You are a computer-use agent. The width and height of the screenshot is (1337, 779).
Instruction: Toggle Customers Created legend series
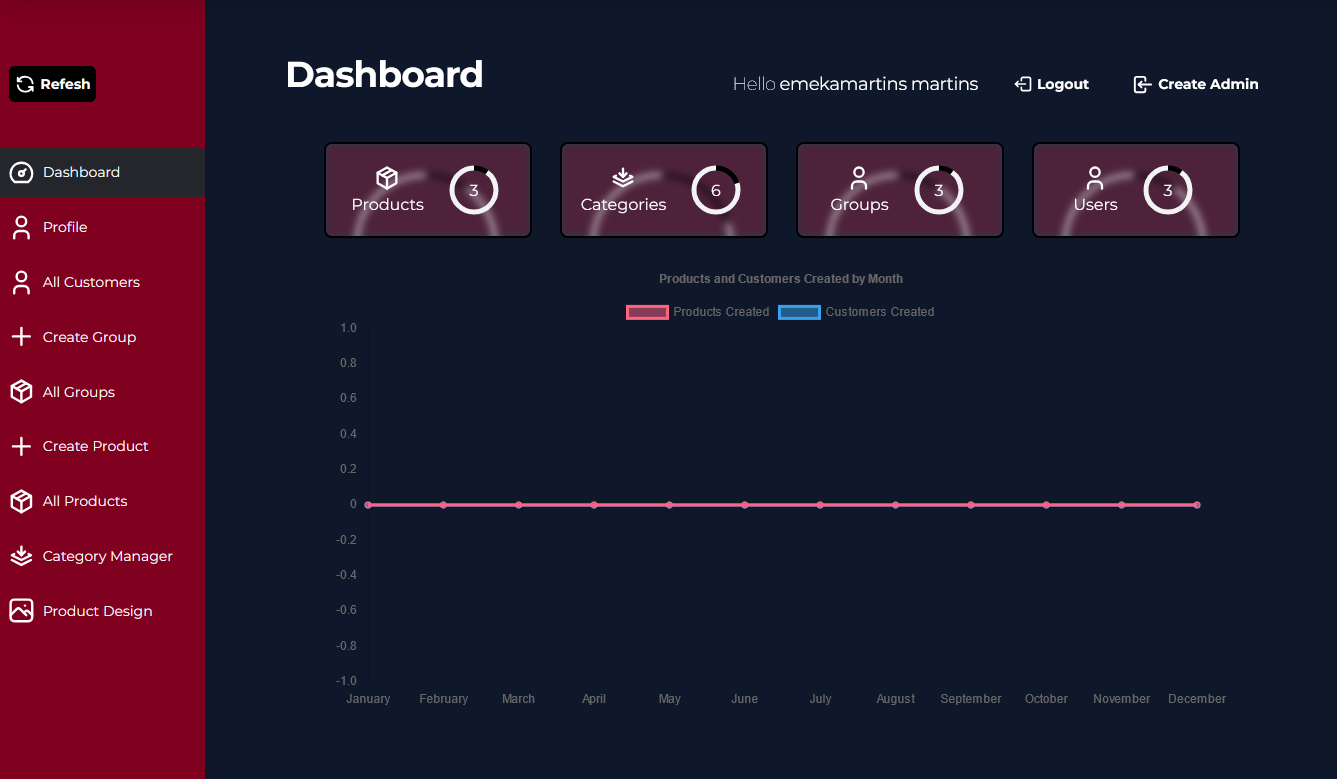coord(856,312)
